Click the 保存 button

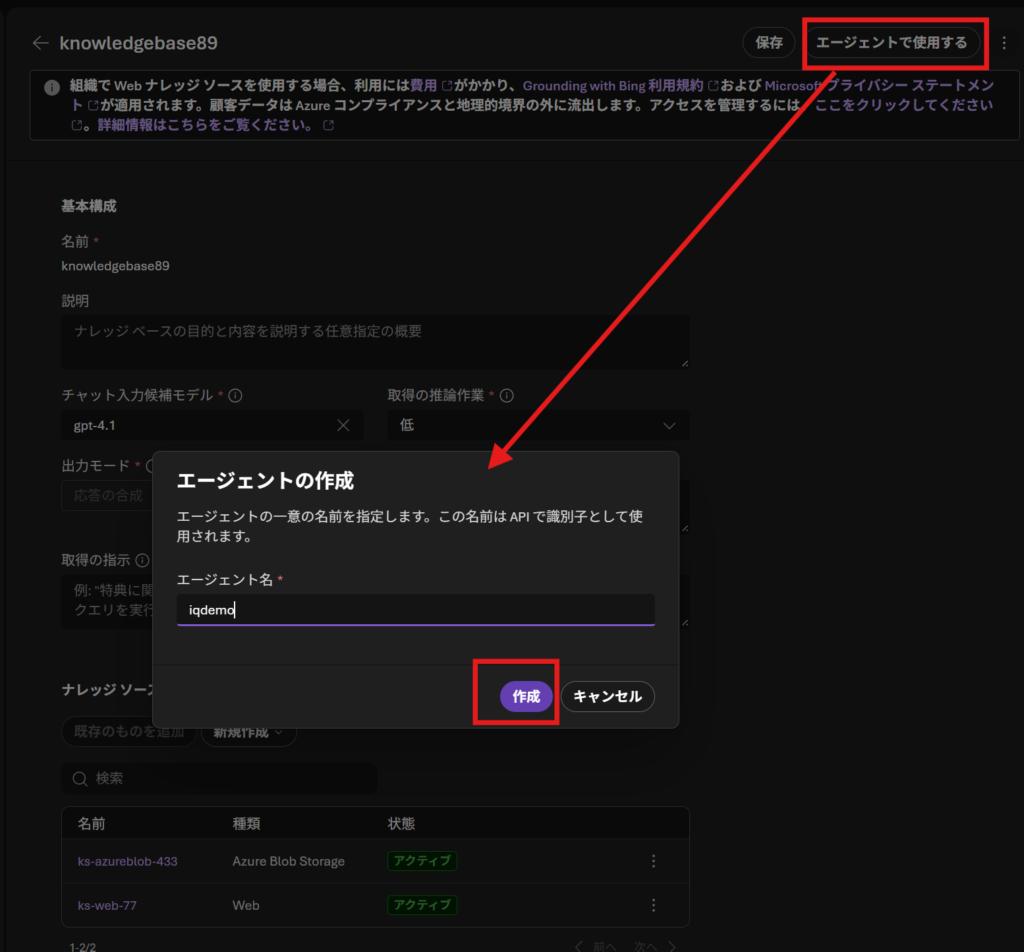(768, 43)
